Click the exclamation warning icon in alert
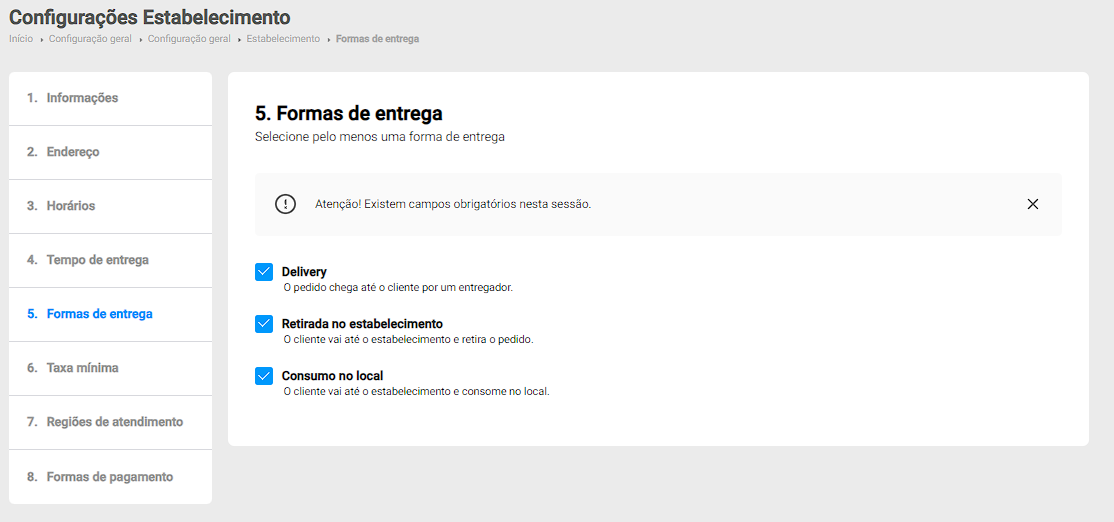The image size is (1114, 522). tap(286, 204)
